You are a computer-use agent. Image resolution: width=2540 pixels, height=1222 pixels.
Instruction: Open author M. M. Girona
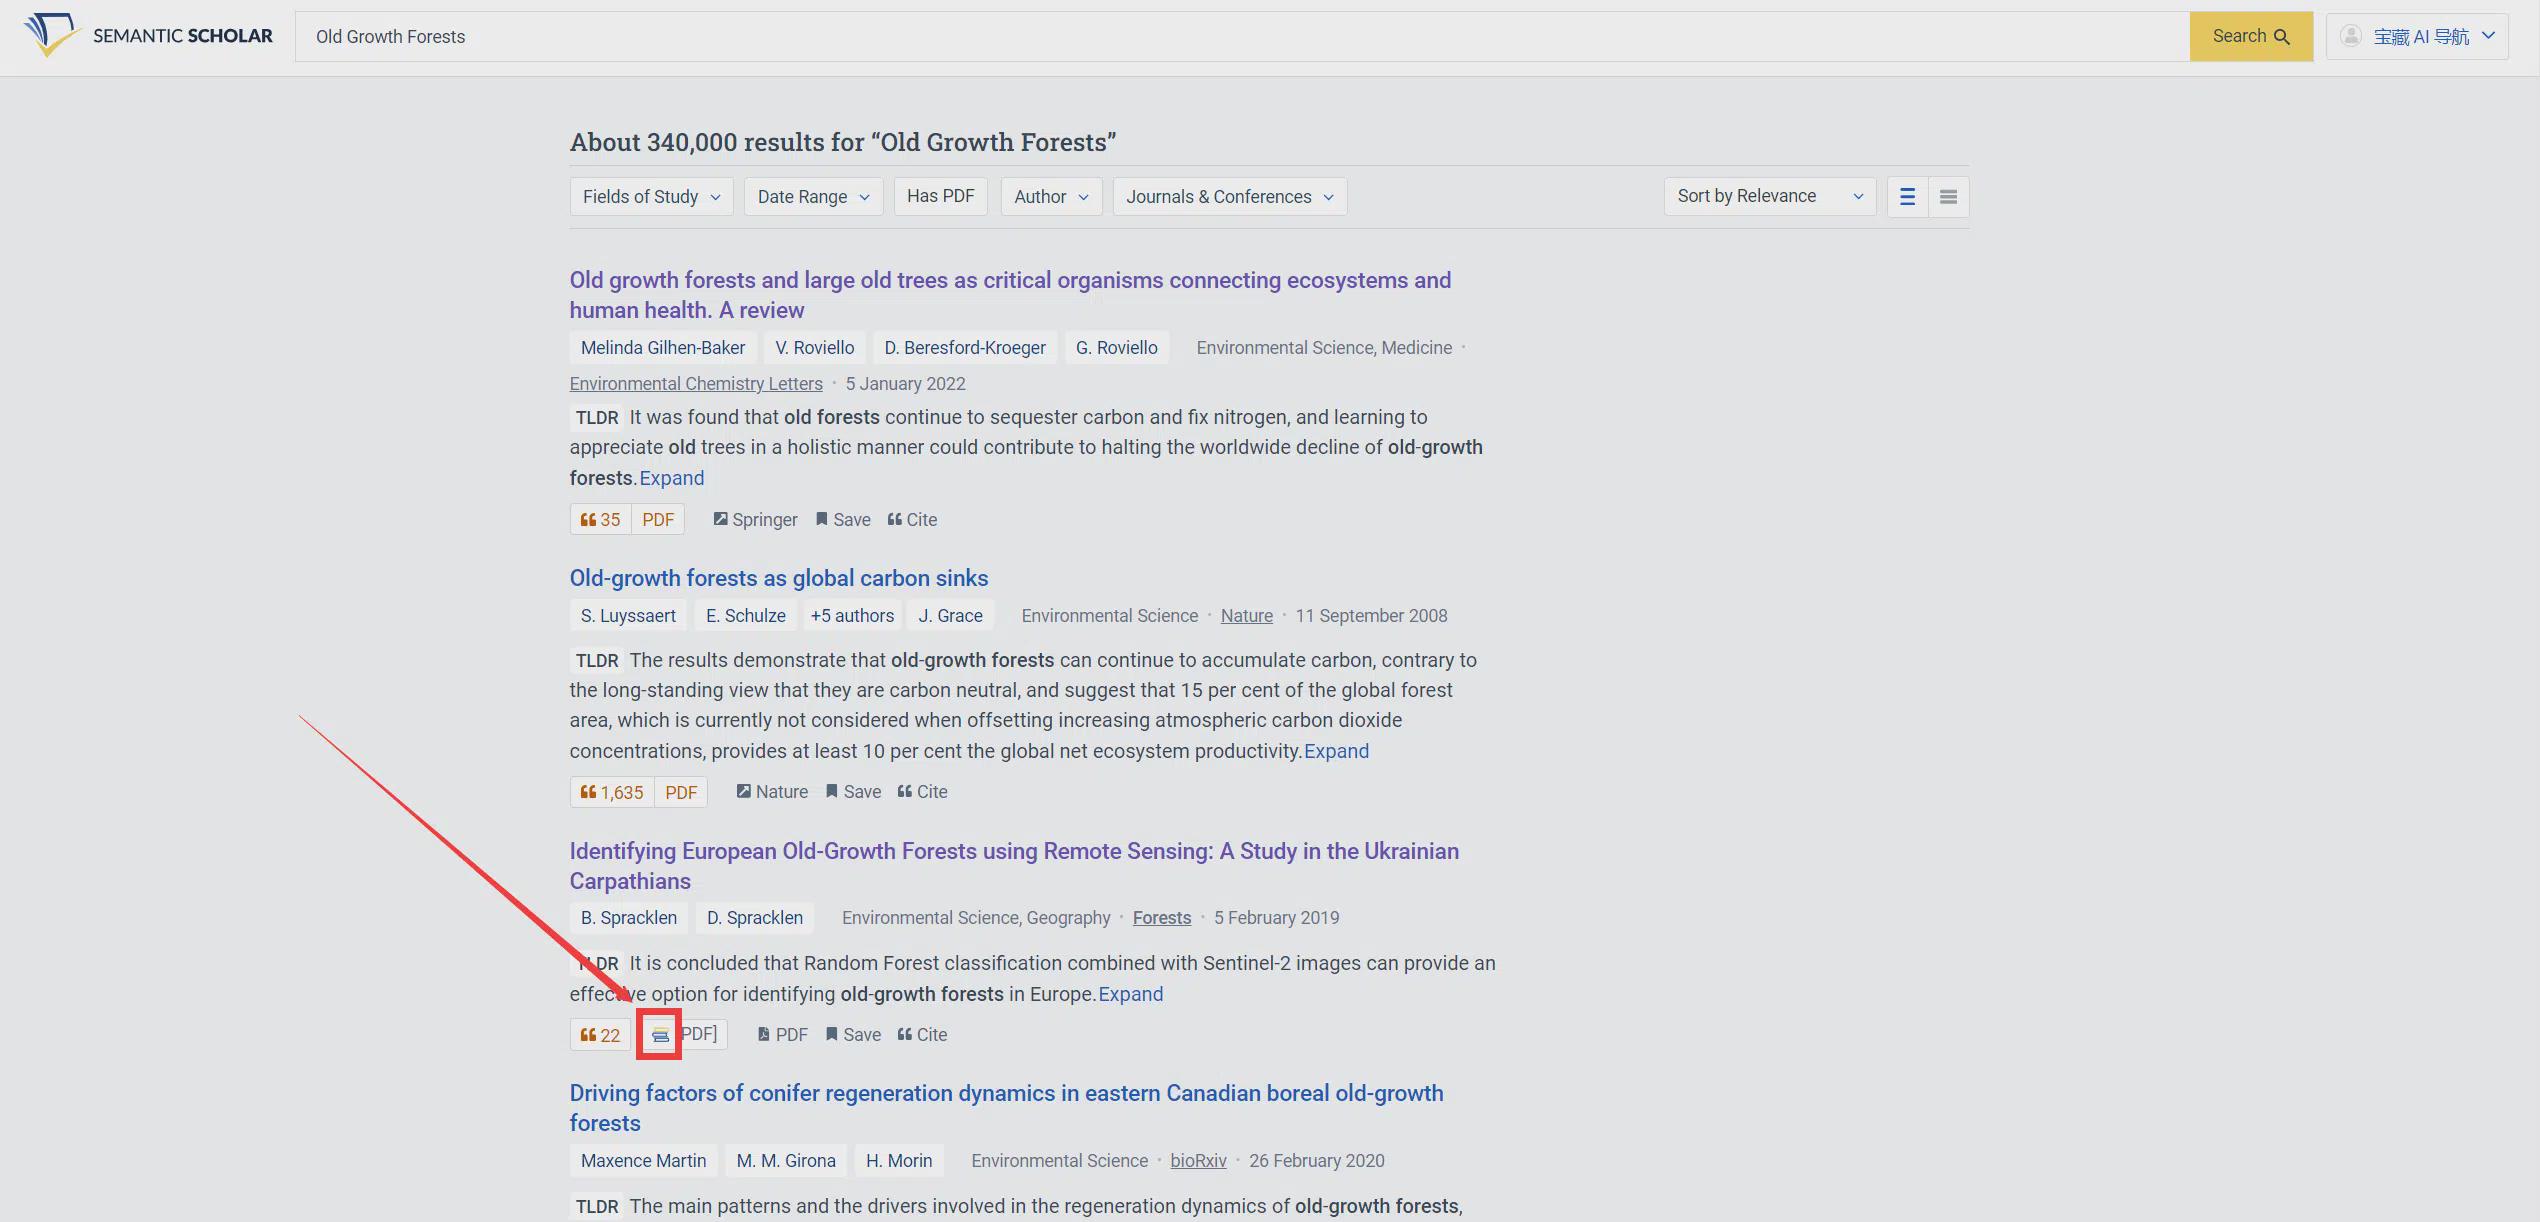click(786, 1160)
